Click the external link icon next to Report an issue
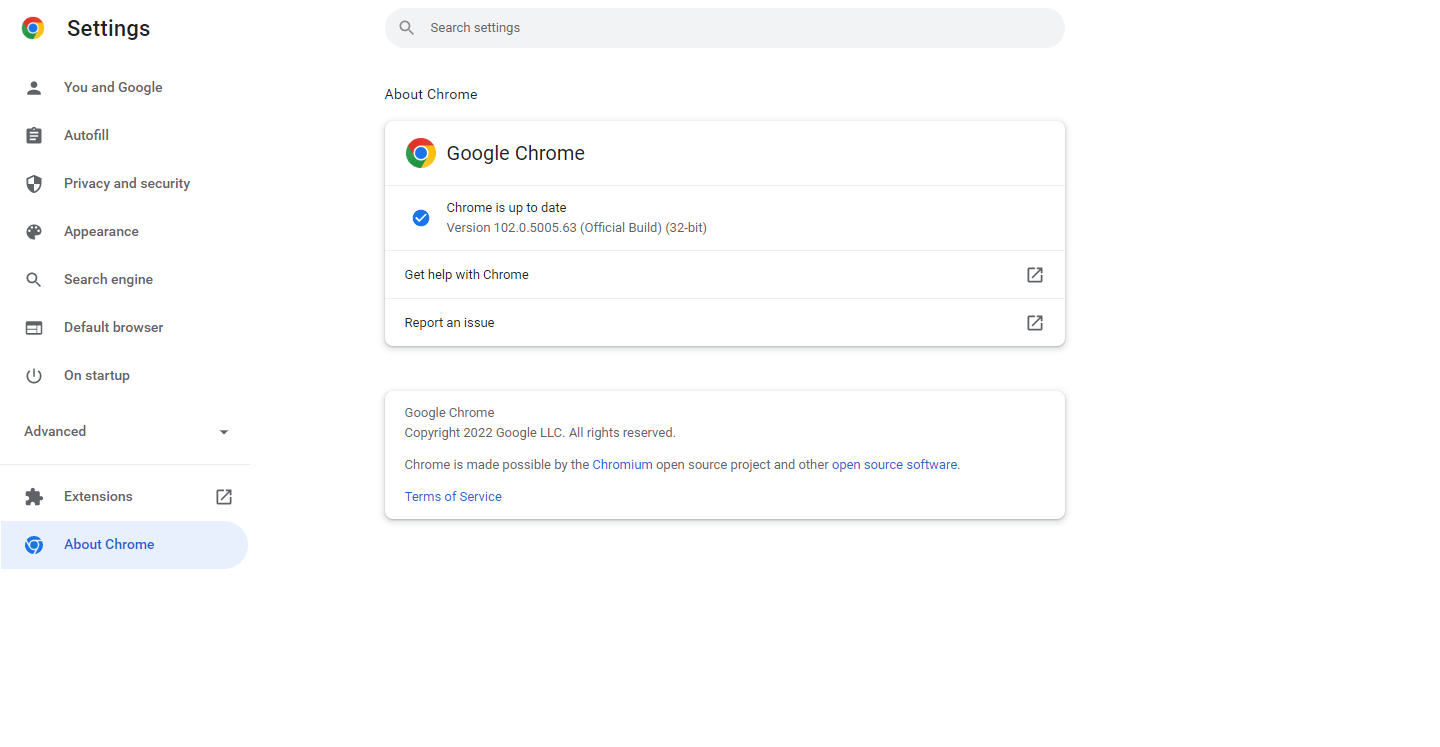Viewport: 1440px width, 747px height. 1034,322
